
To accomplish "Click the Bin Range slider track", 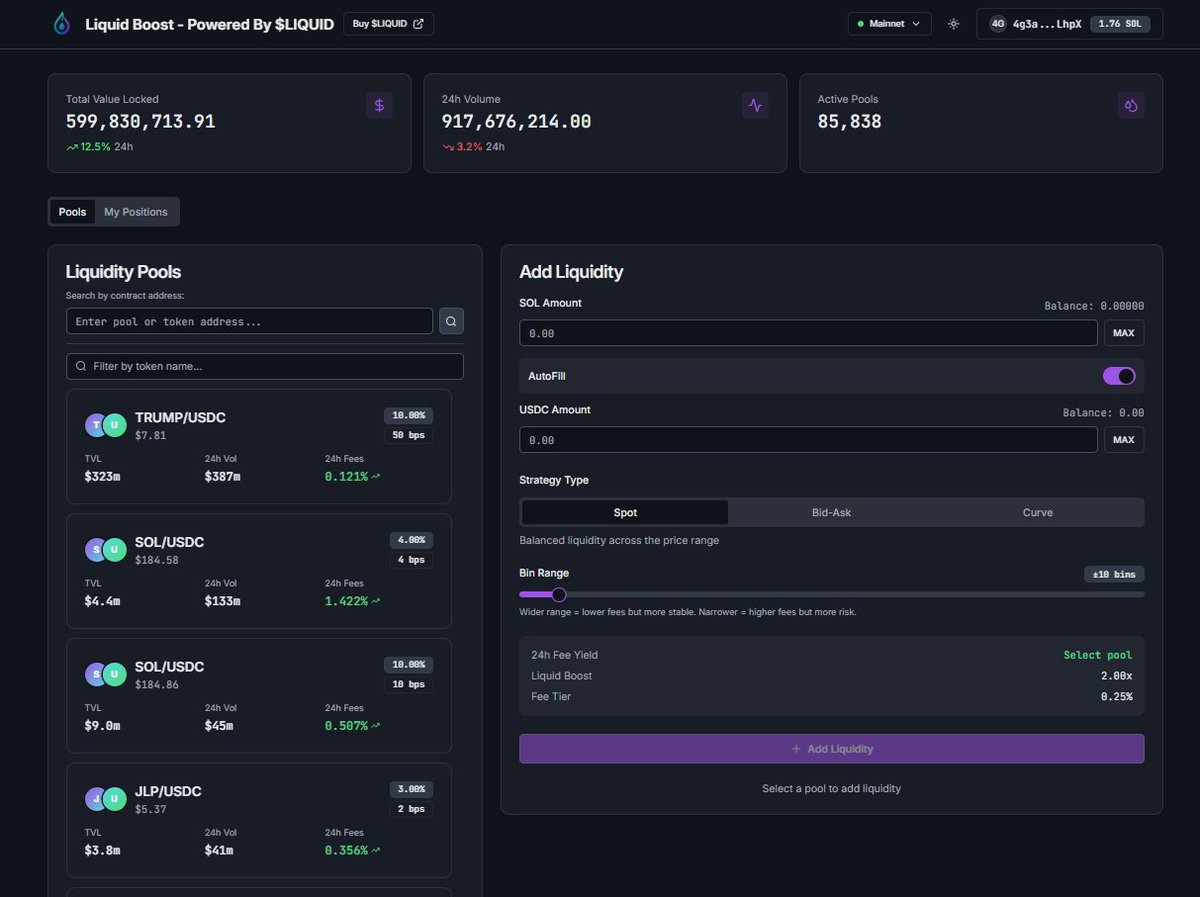I will tap(832, 594).
